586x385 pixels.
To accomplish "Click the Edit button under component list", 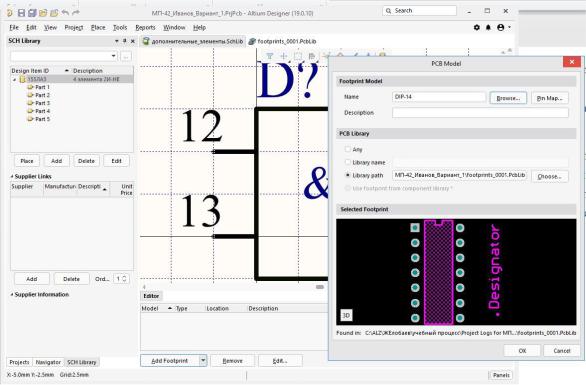I will (x=116, y=161).
